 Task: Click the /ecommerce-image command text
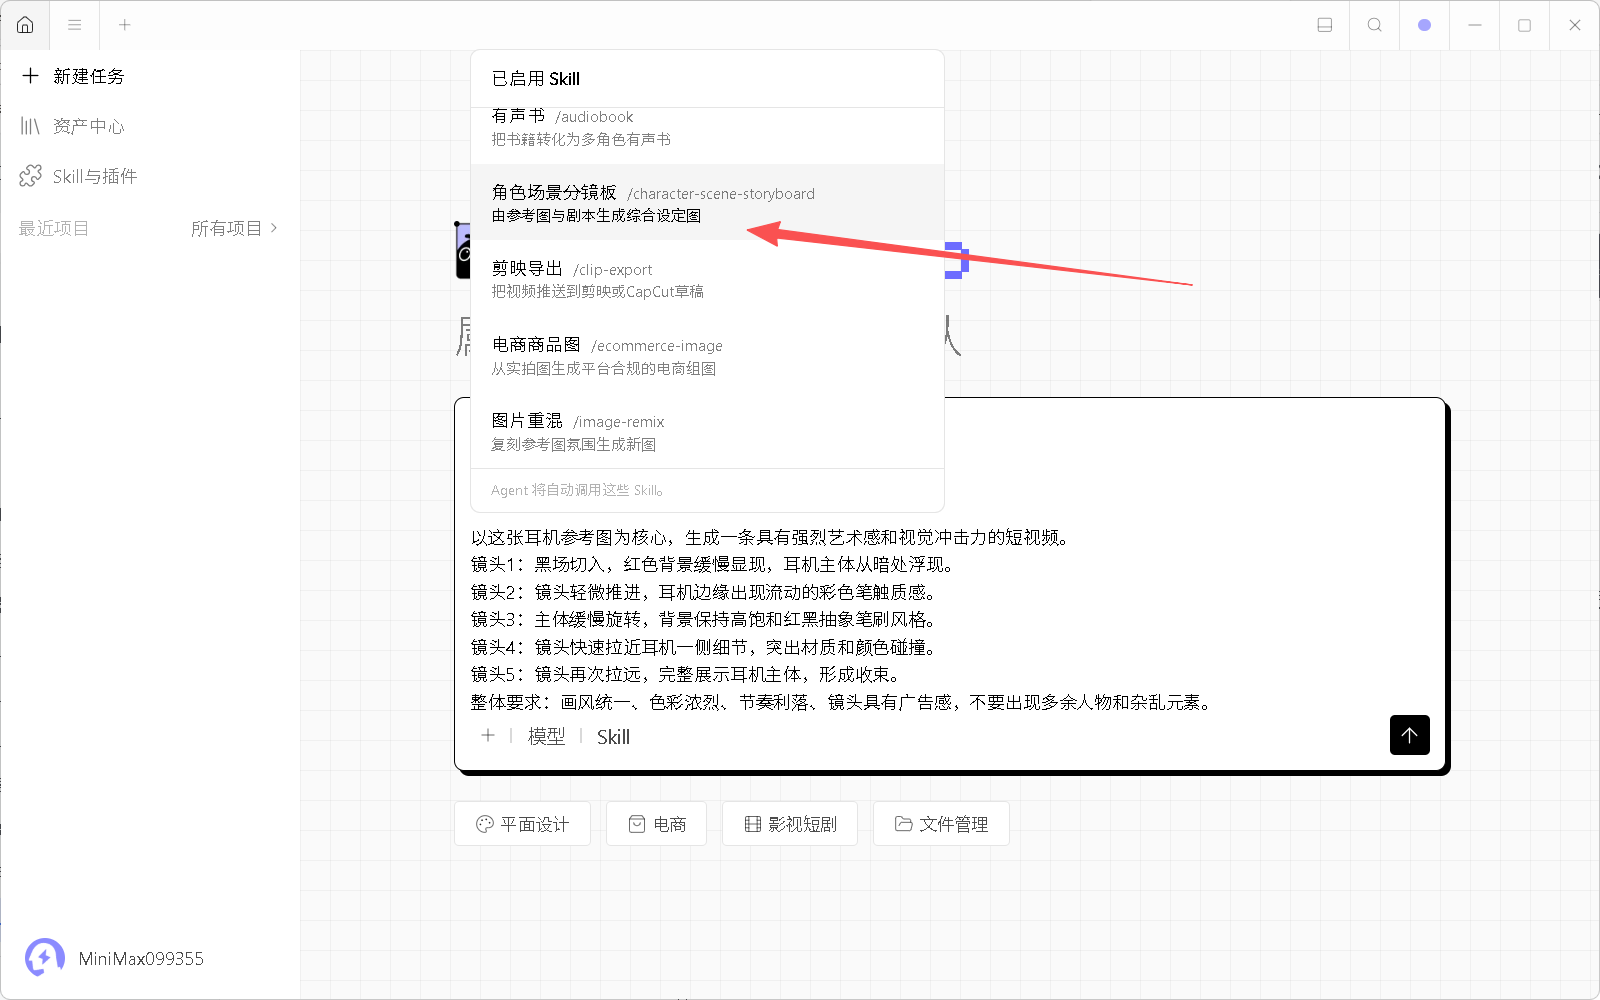[x=657, y=346]
